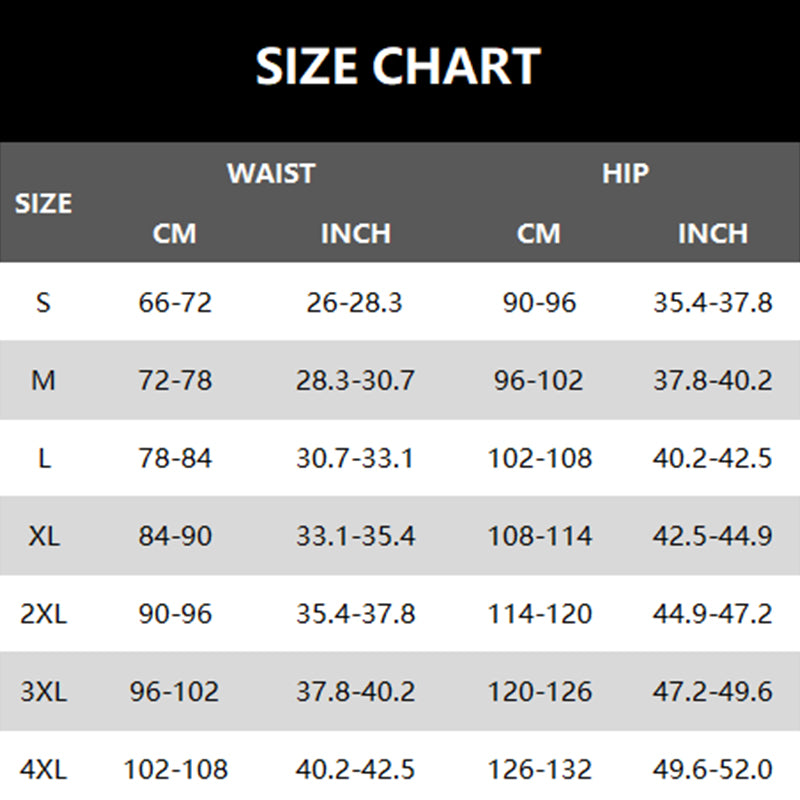Click the XL size row label
The image size is (800, 800).
point(43,536)
